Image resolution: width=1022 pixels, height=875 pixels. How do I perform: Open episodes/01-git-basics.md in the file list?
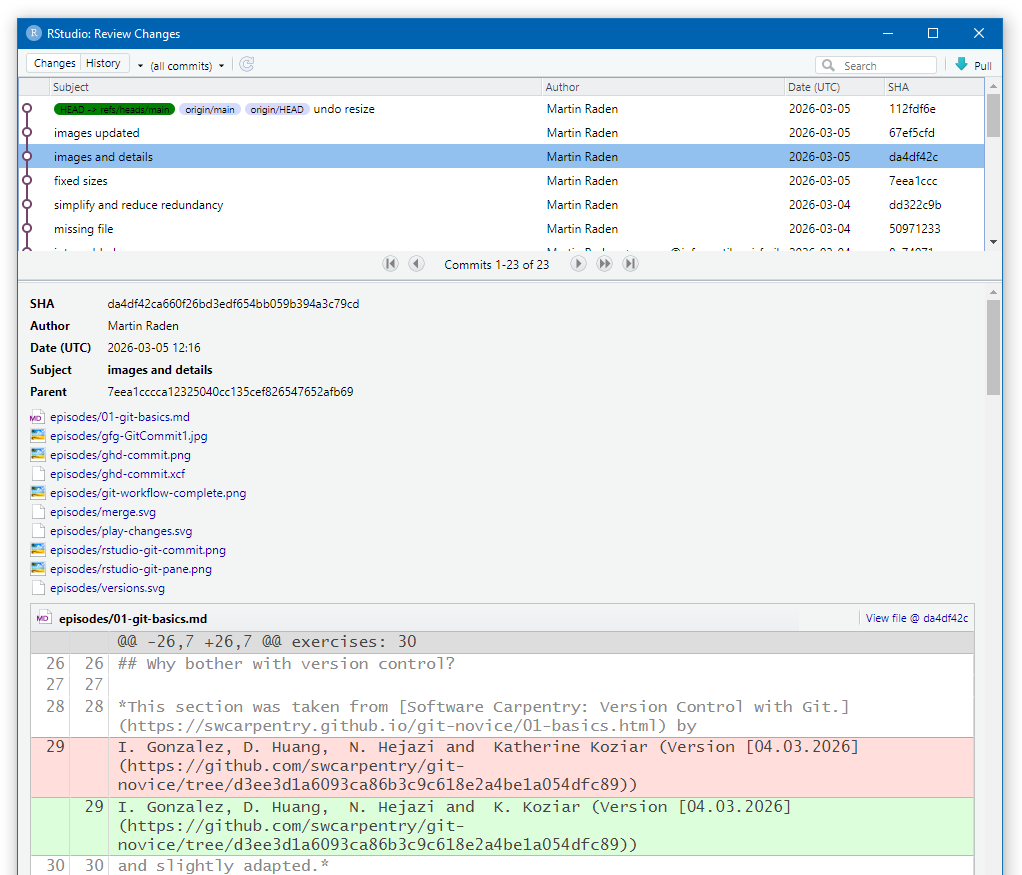(x=119, y=417)
